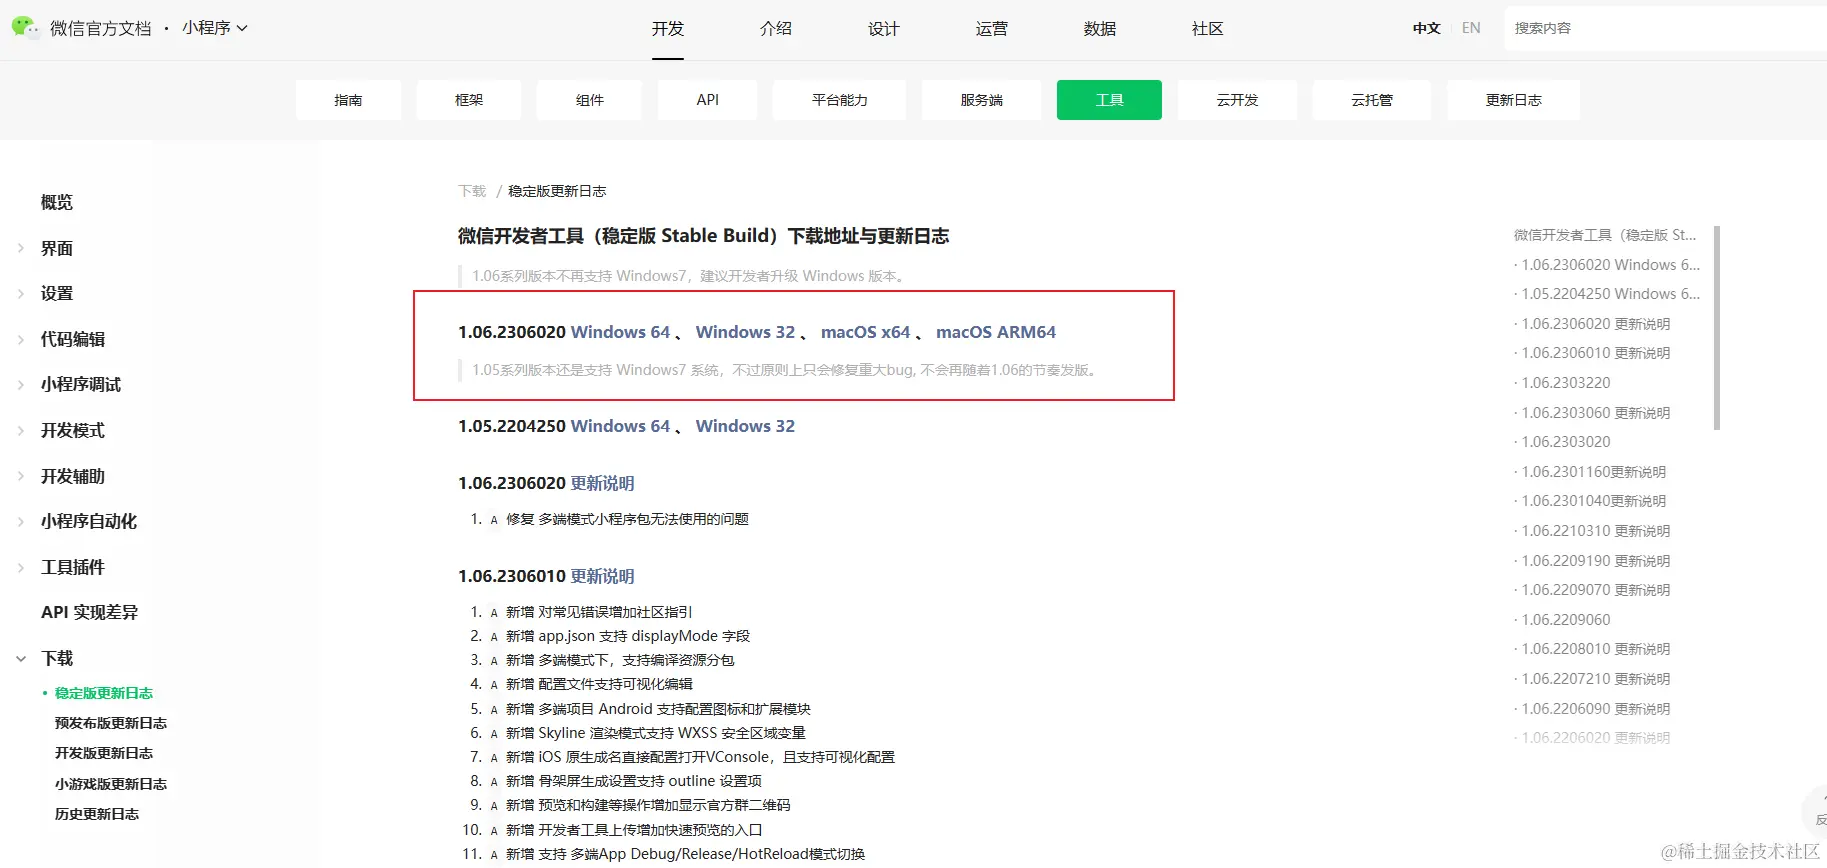This screenshot has height=868, width=1827.
Task: Open API 实现差异 in the sidebar
Action: [90, 612]
